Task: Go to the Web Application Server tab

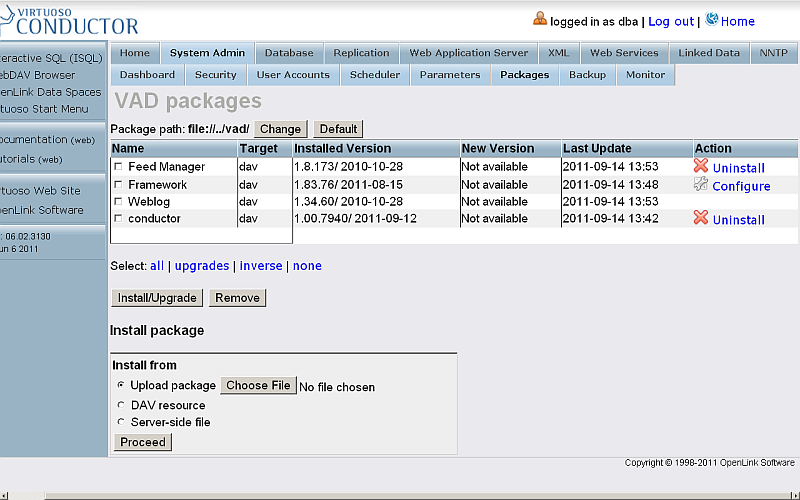Action: click(469, 53)
